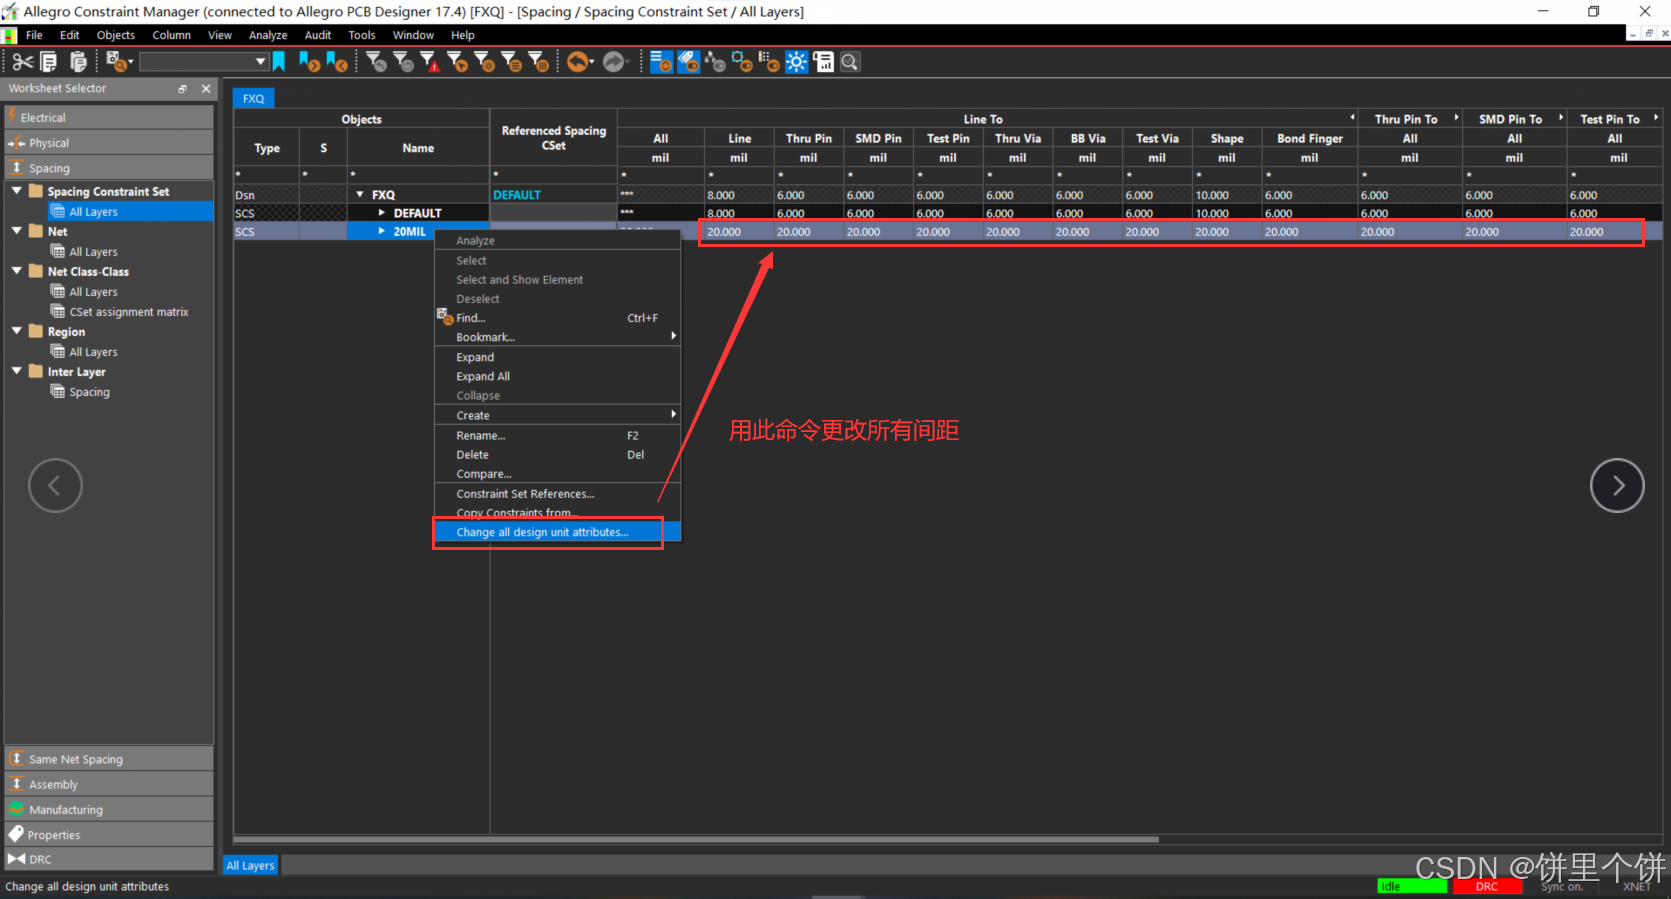1671x899 pixels.
Task: Open the Electrical worksheet section
Action: click(x=109, y=118)
